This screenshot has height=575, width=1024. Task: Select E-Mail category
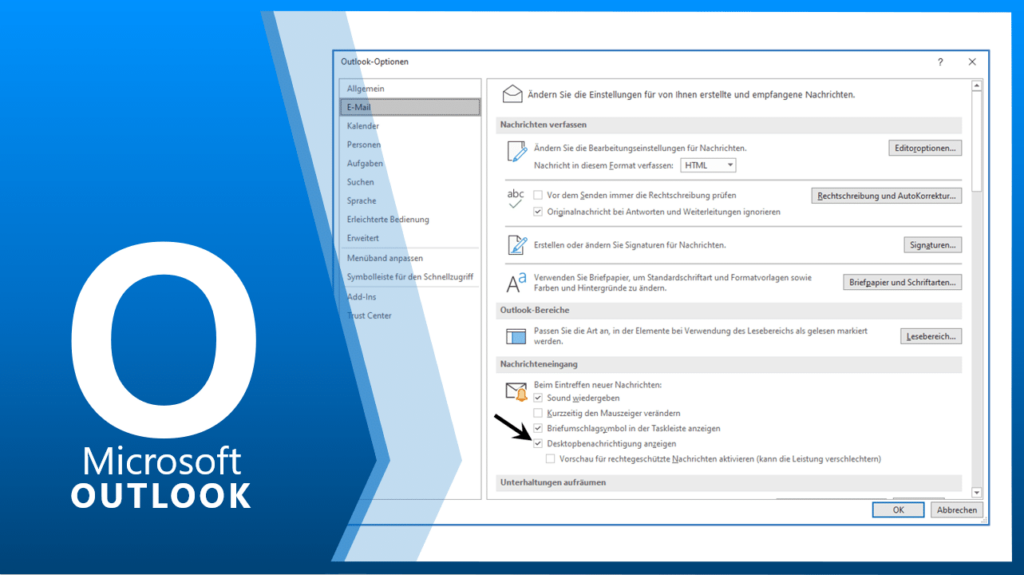coord(410,107)
